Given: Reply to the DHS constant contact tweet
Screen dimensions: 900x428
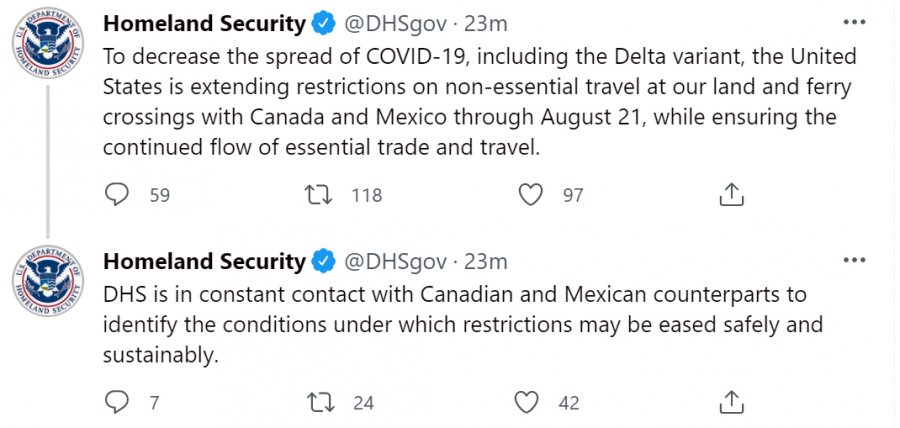Looking at the screenshot, I should click(x=118, y=403).
